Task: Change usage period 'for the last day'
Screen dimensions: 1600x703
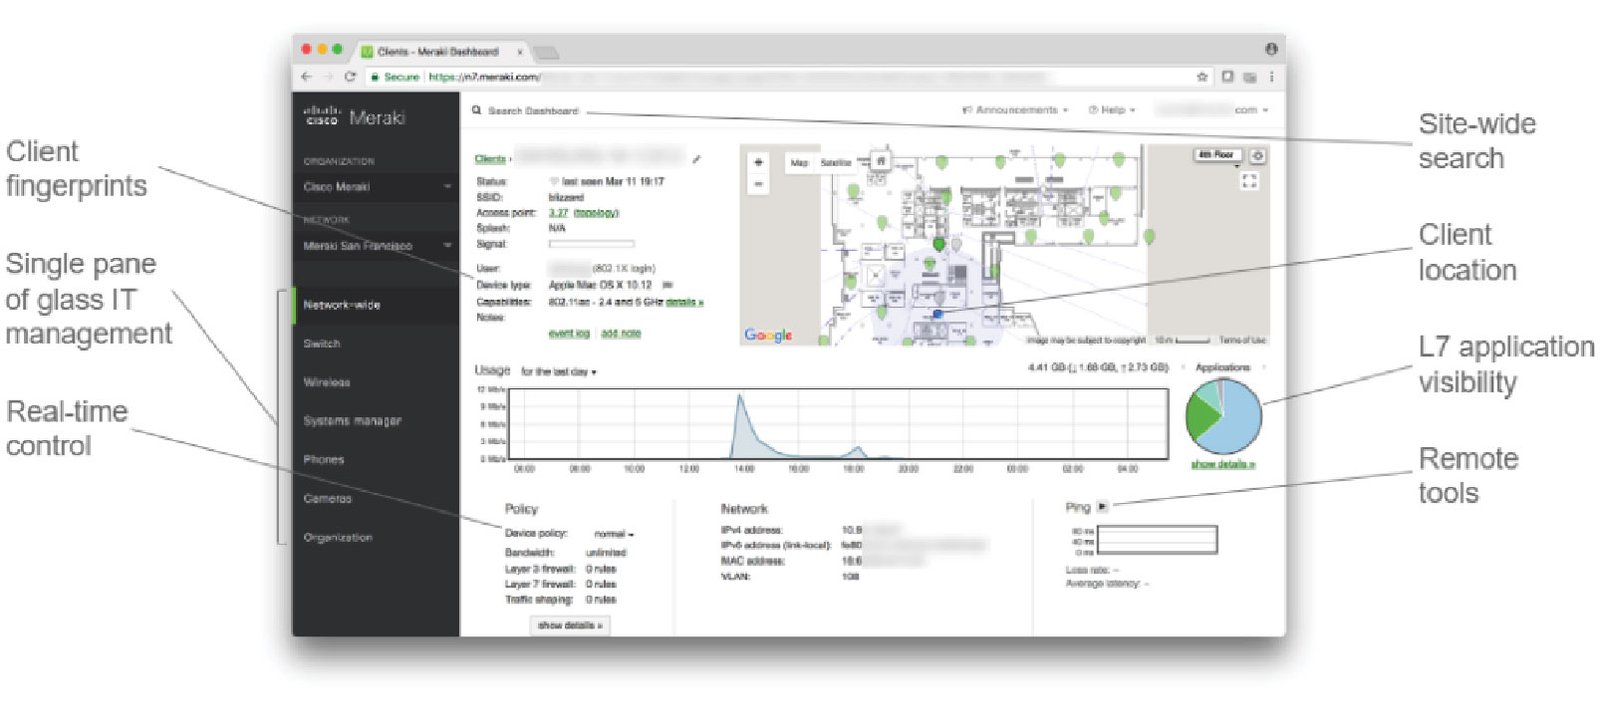Action: point(559,372)
